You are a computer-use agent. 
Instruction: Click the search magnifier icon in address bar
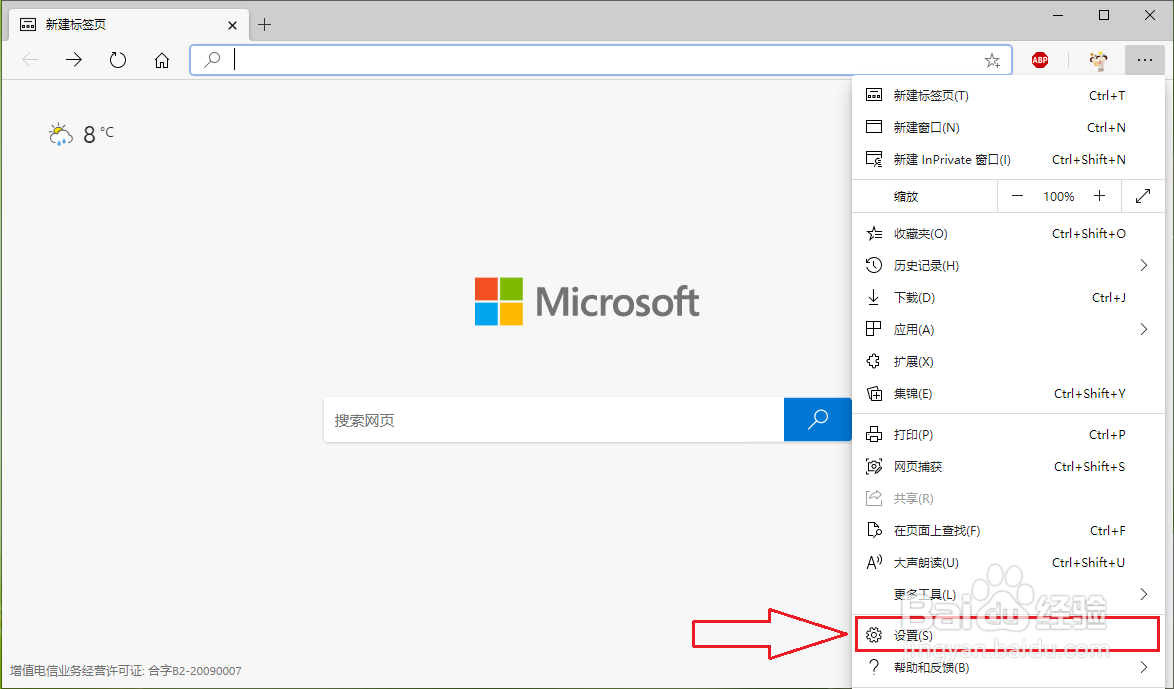click(x=213, y=59)
